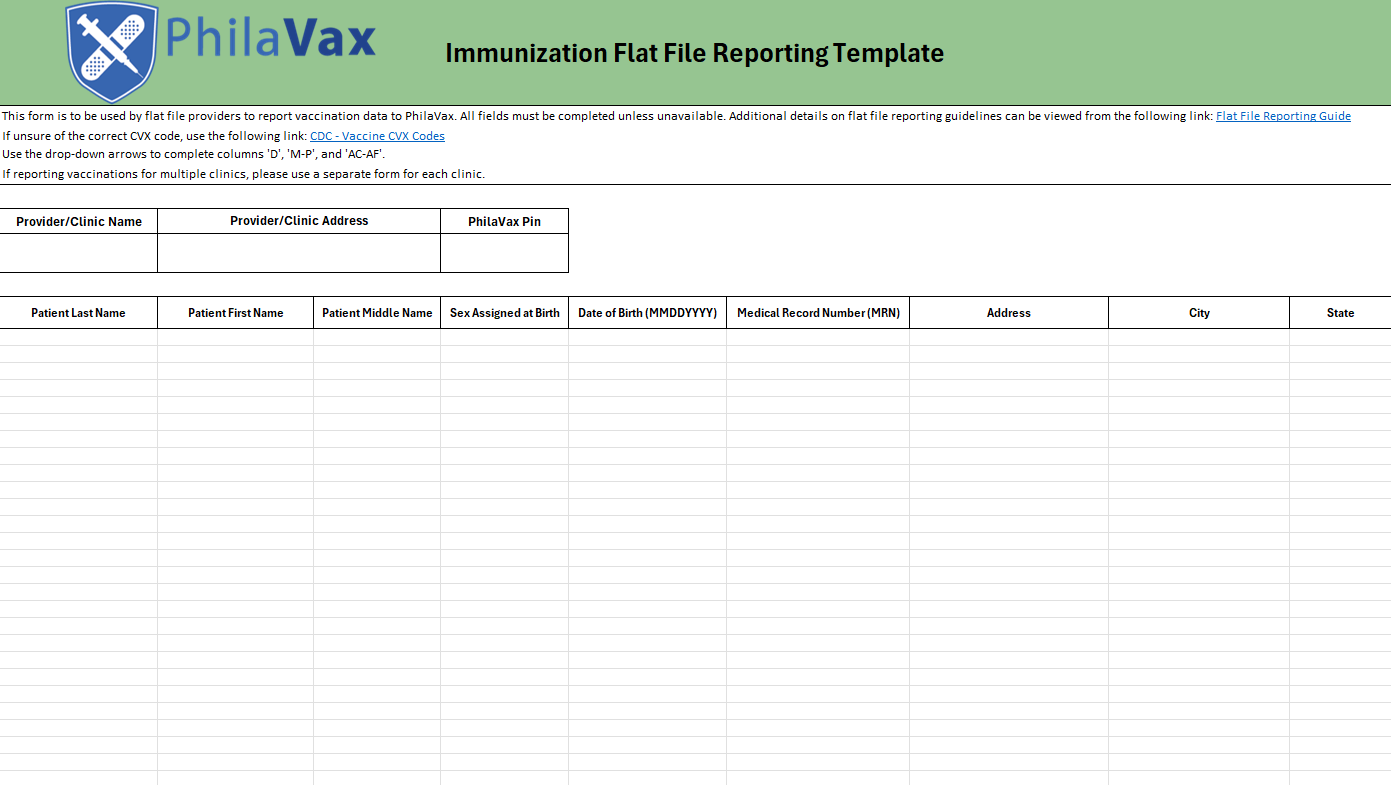This screenshot has width=1391, height=785.
Task: Select the Patient Middle Name column header
Action: (377, 313)
